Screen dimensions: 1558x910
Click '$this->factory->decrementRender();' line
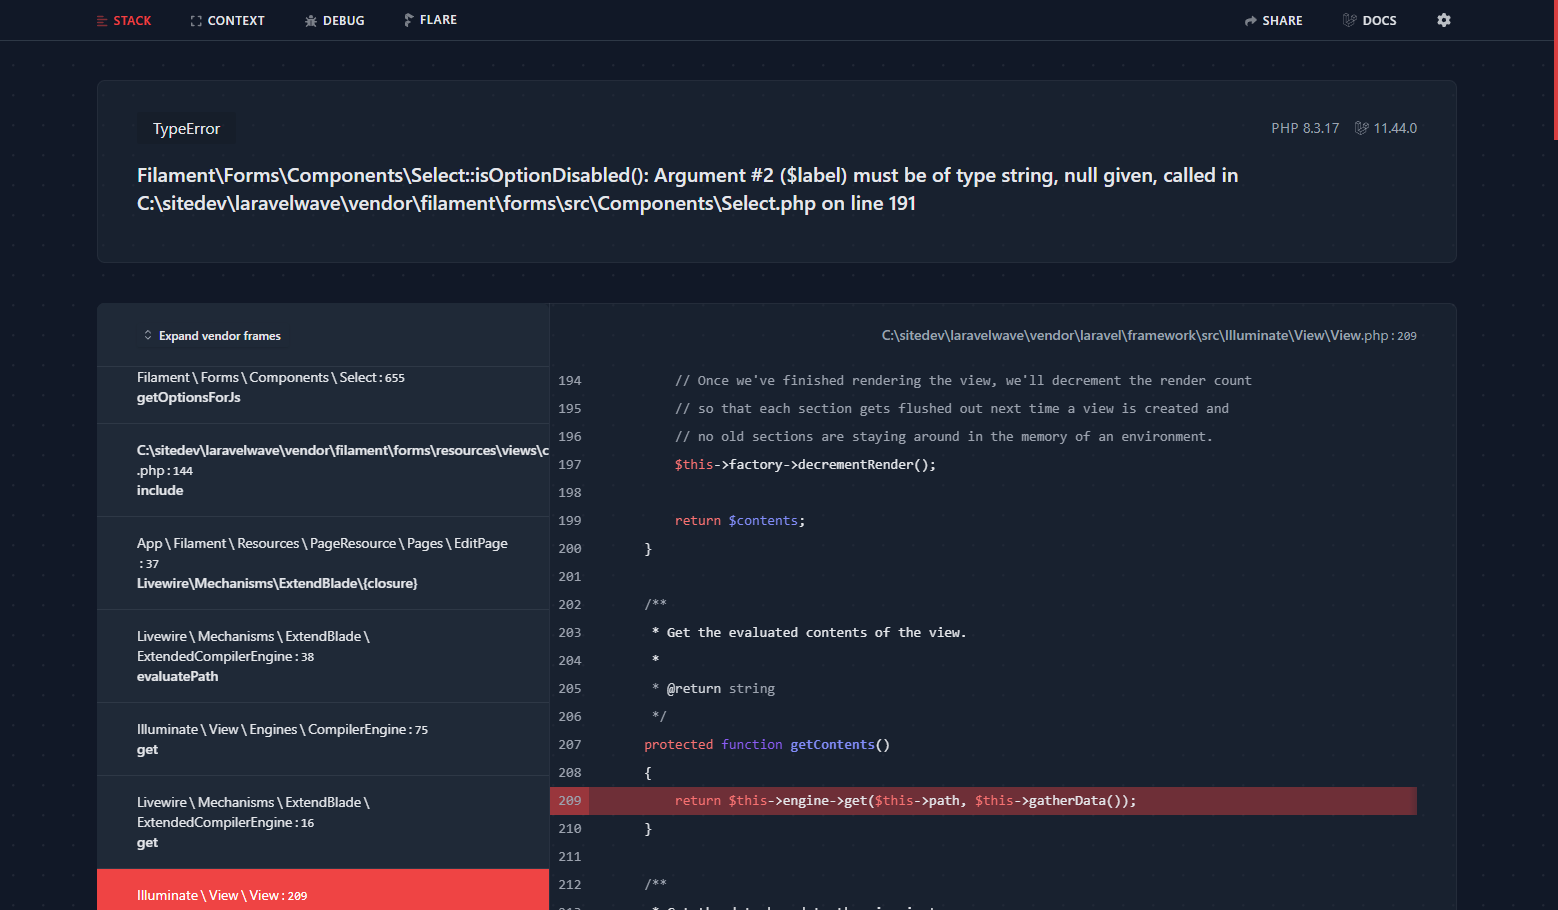pyautogui.click(x=805, y=465)
